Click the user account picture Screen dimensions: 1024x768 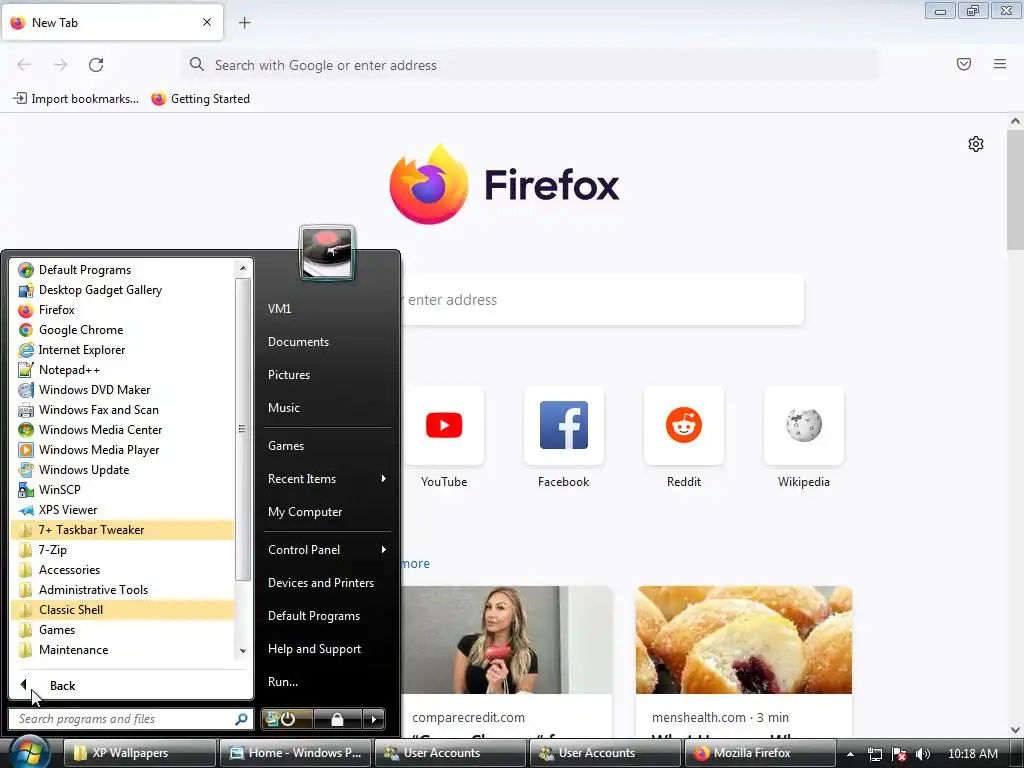tap(327, 252)
